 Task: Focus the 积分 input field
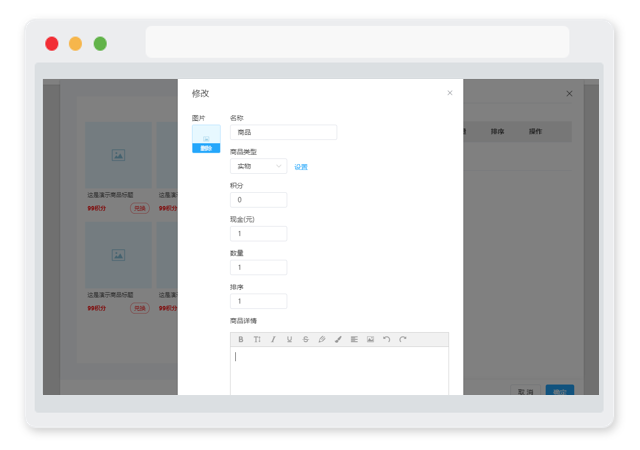coord(258,200)
